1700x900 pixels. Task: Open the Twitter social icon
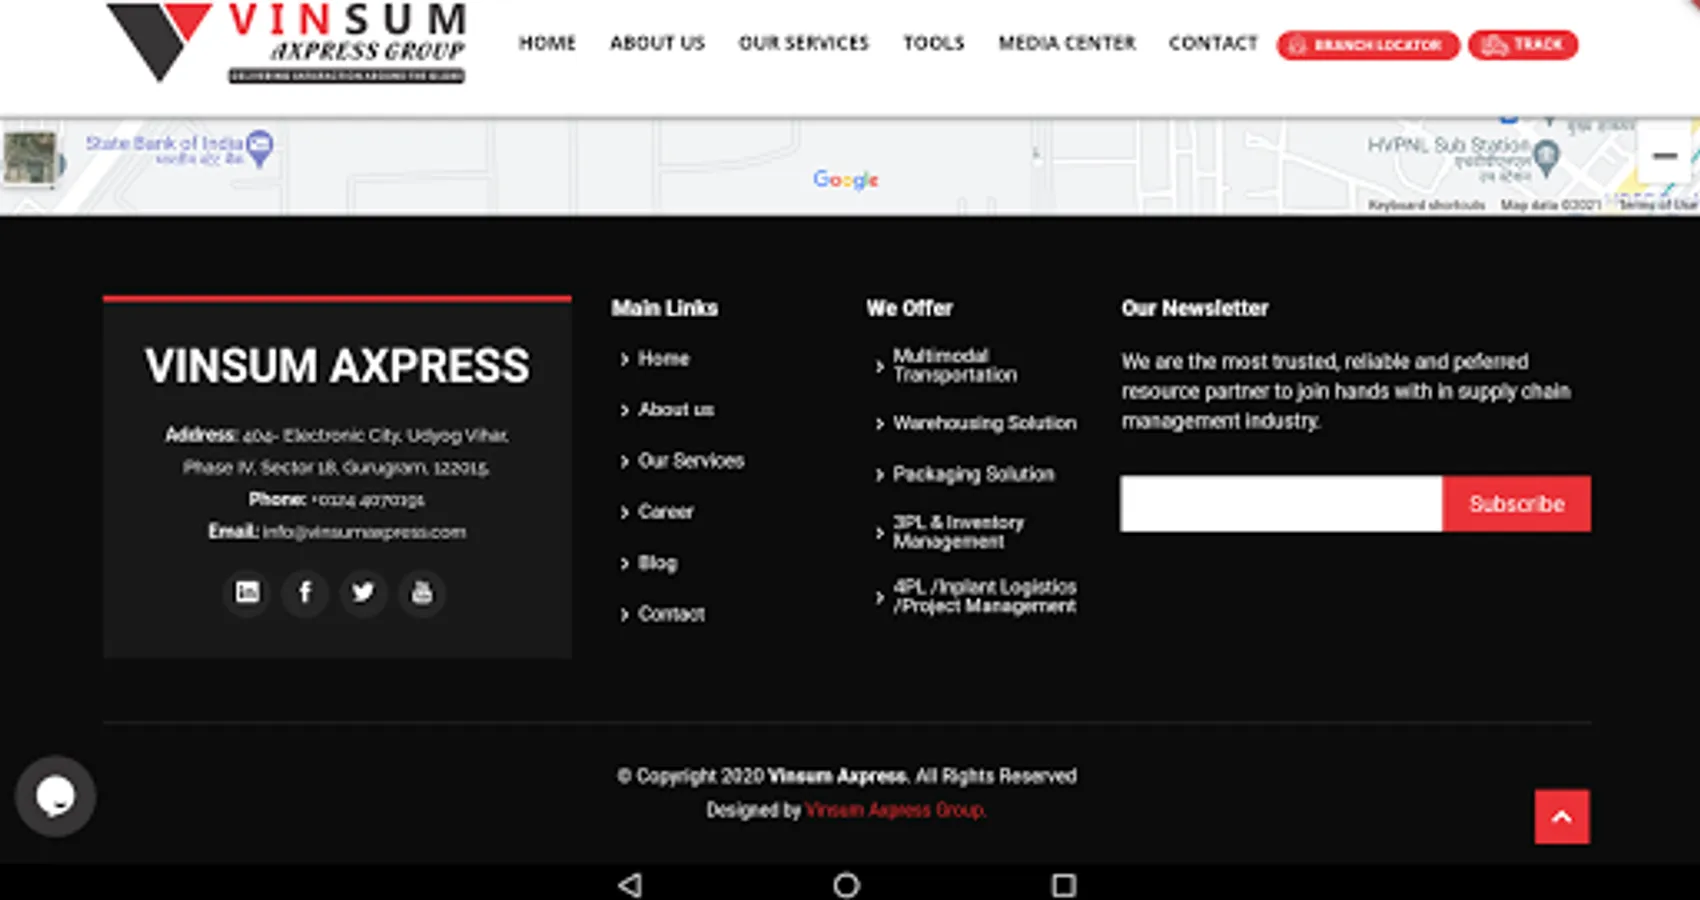click(363, 592)
